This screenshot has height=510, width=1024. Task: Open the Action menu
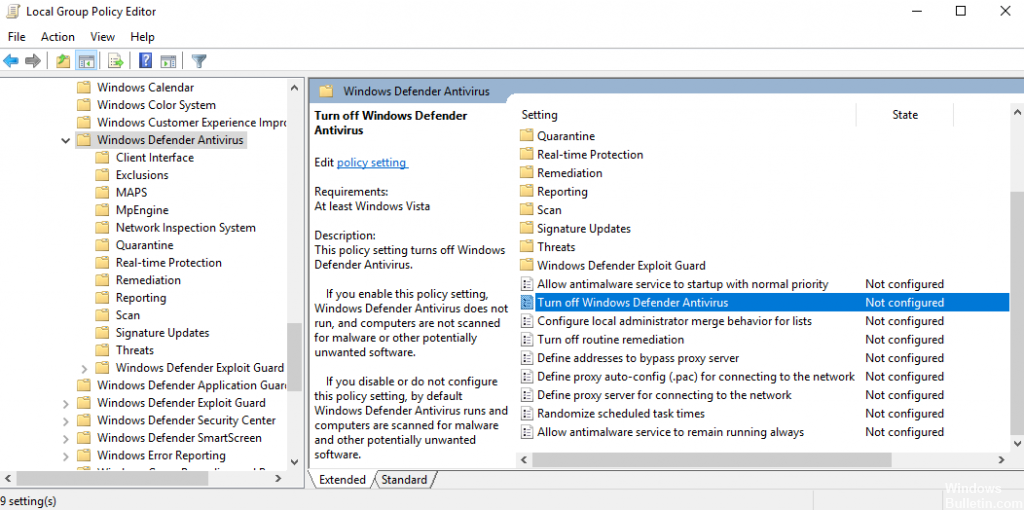coord(58,37)
